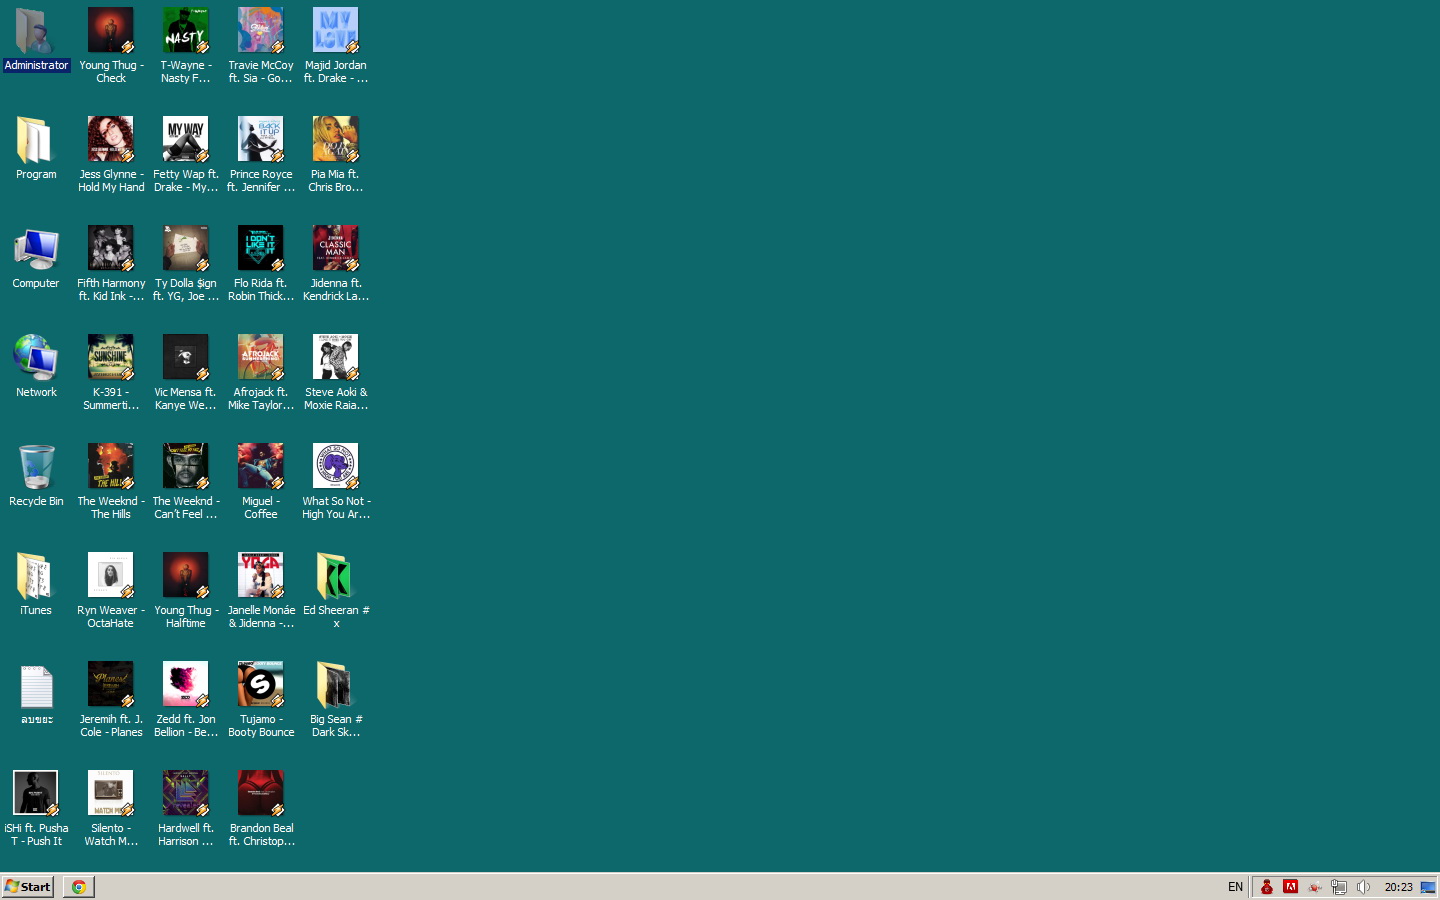Click Brandon Beal ft. Christopher file
Image resolution: width=1440 pixels, height=900 pixels.
(261, 809)
